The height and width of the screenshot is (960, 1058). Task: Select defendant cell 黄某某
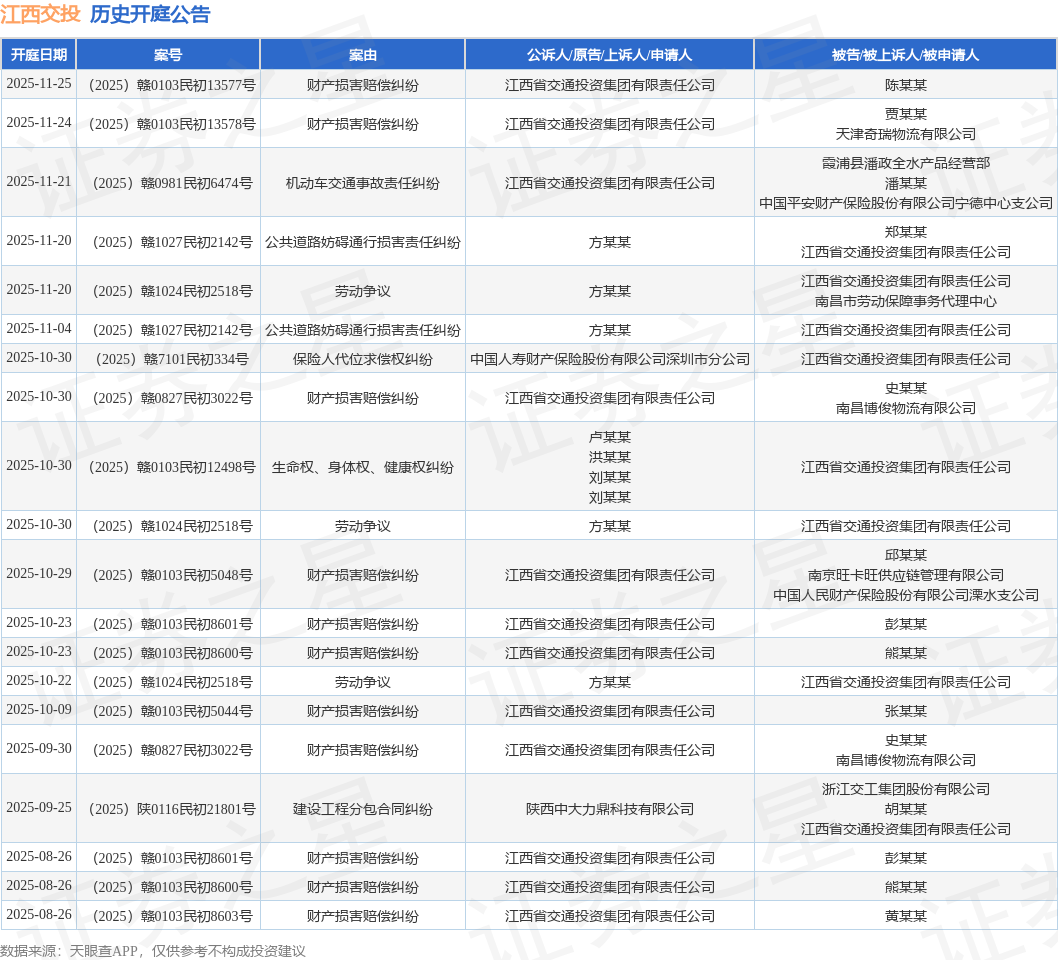(906, 916)
